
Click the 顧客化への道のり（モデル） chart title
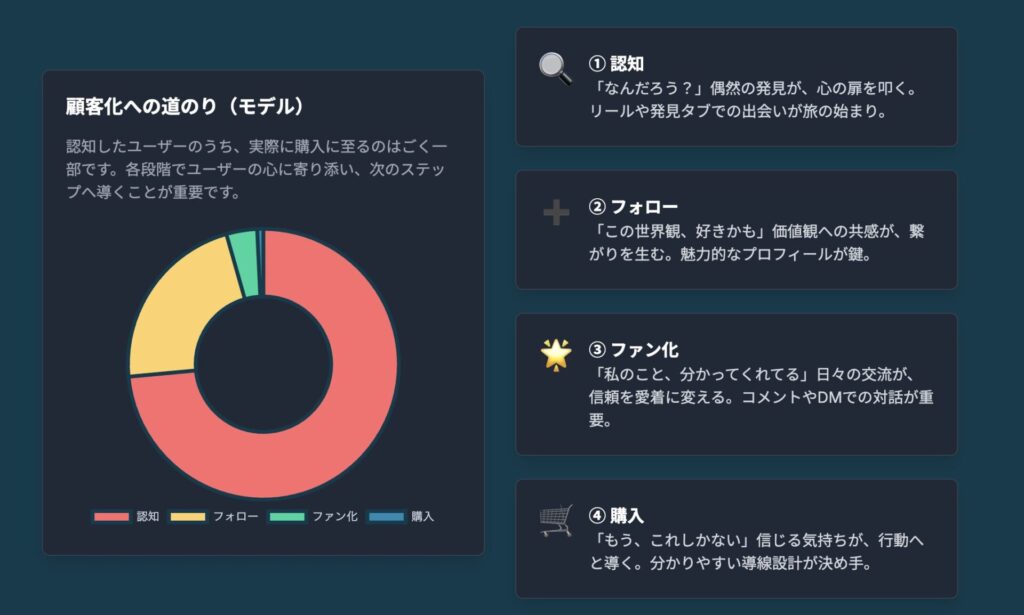tap(185, 106)
